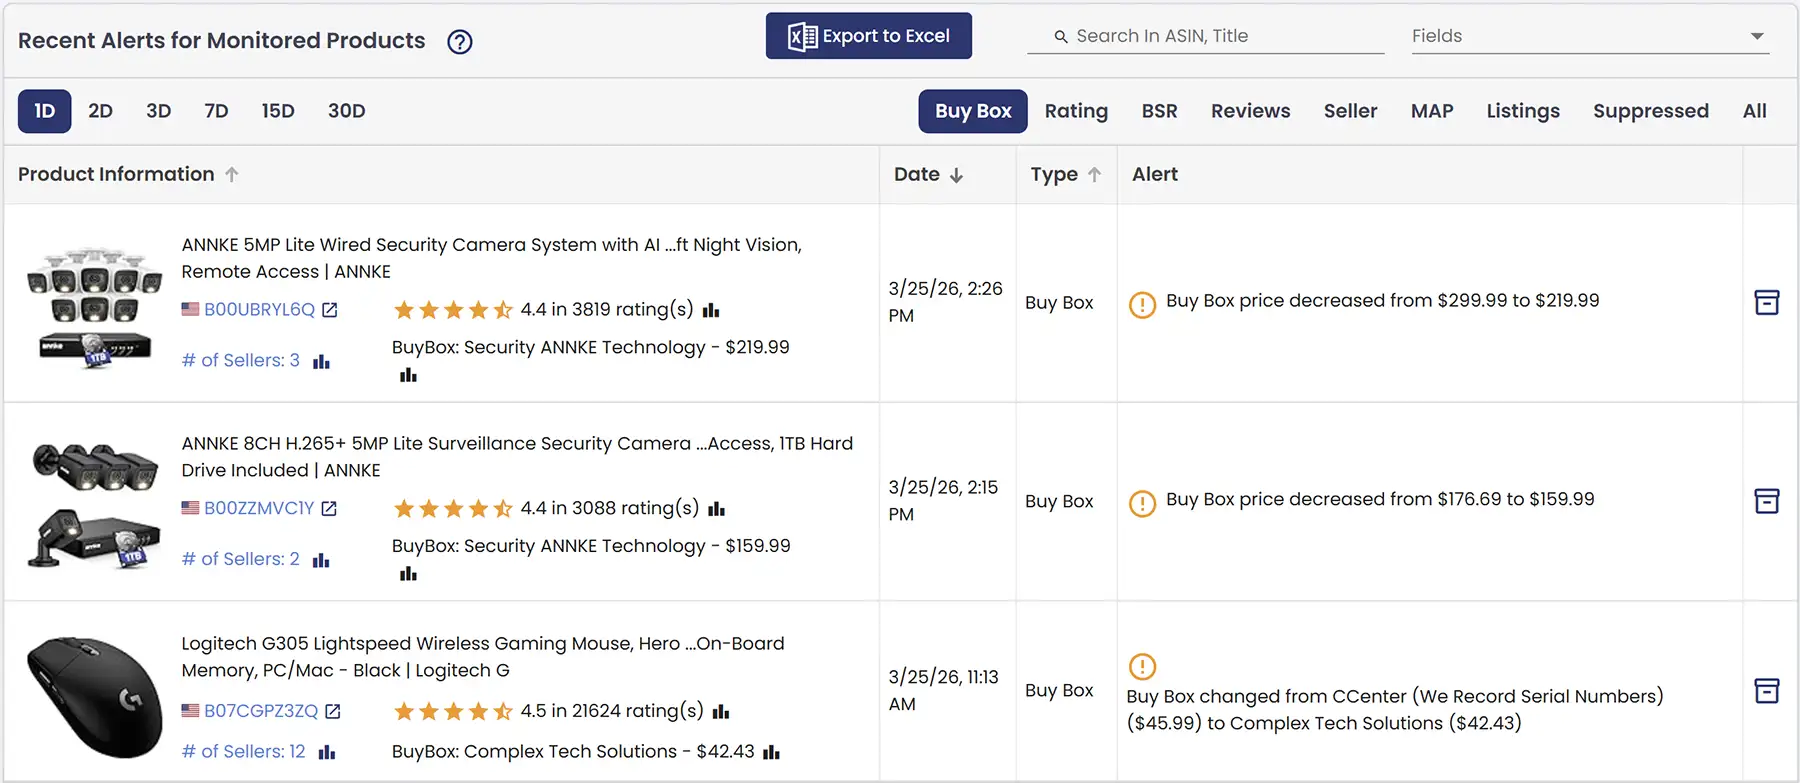
Task: Show sellers chart next to Sellers: 12
Action: pyautogui.click(x=327, y=752)
